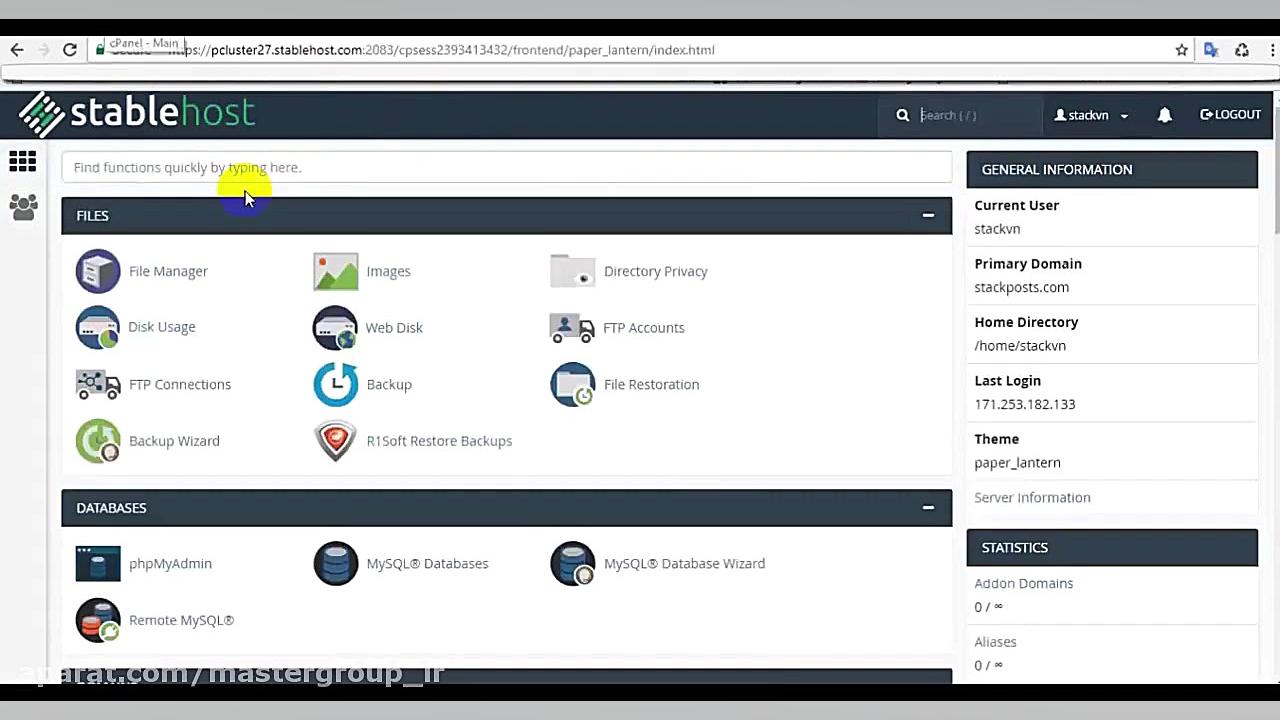Image resolution: width=1280 pixels, height=720 pixels.
Task: Open the phpMyAdmin link
Action: click(170, 563)
